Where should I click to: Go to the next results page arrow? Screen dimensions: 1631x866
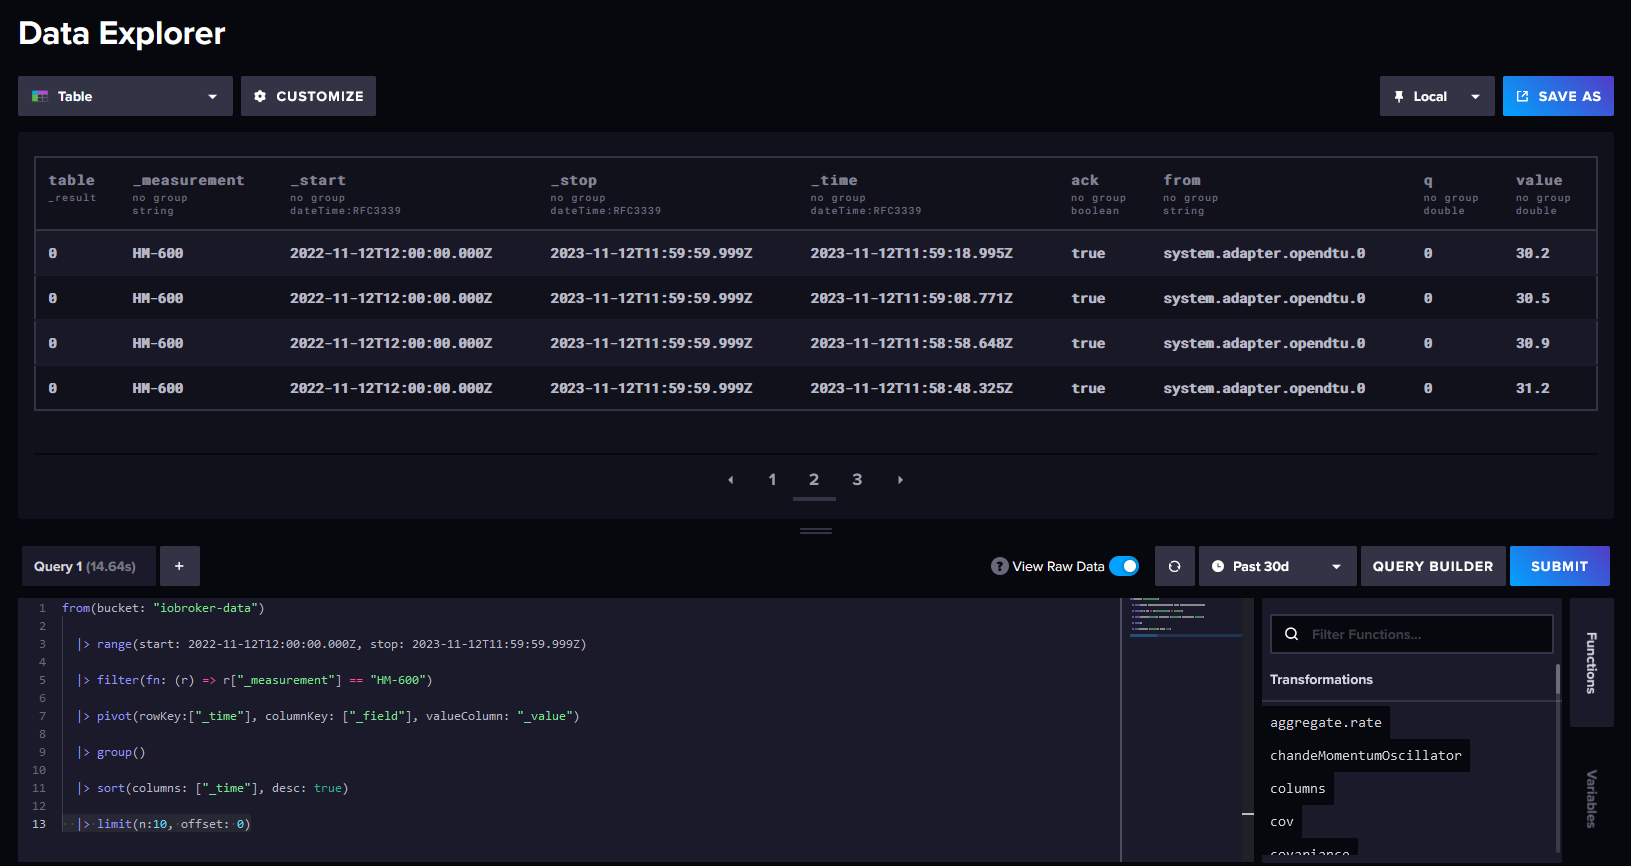[900, 480]
